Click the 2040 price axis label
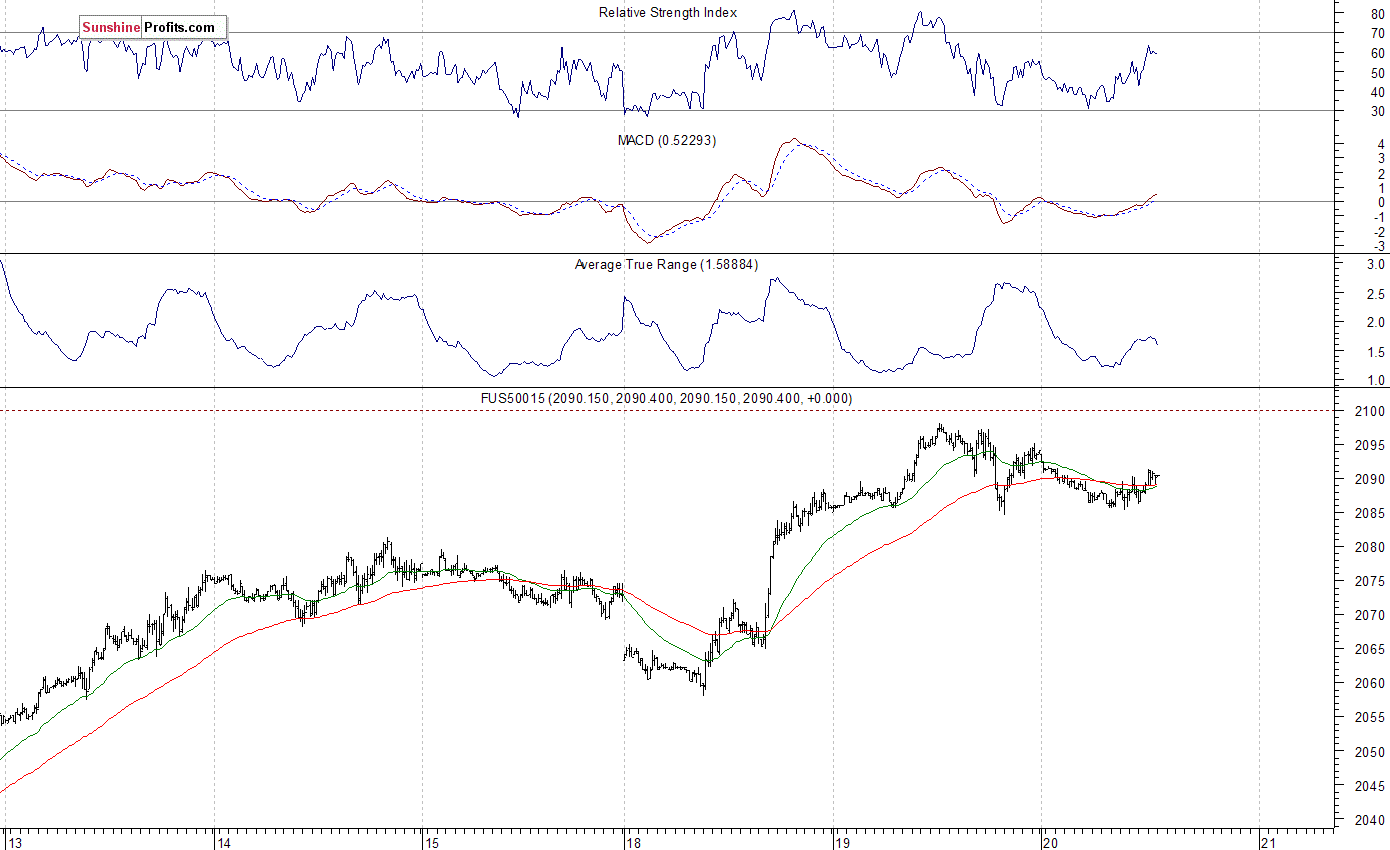 point(1370,821)
